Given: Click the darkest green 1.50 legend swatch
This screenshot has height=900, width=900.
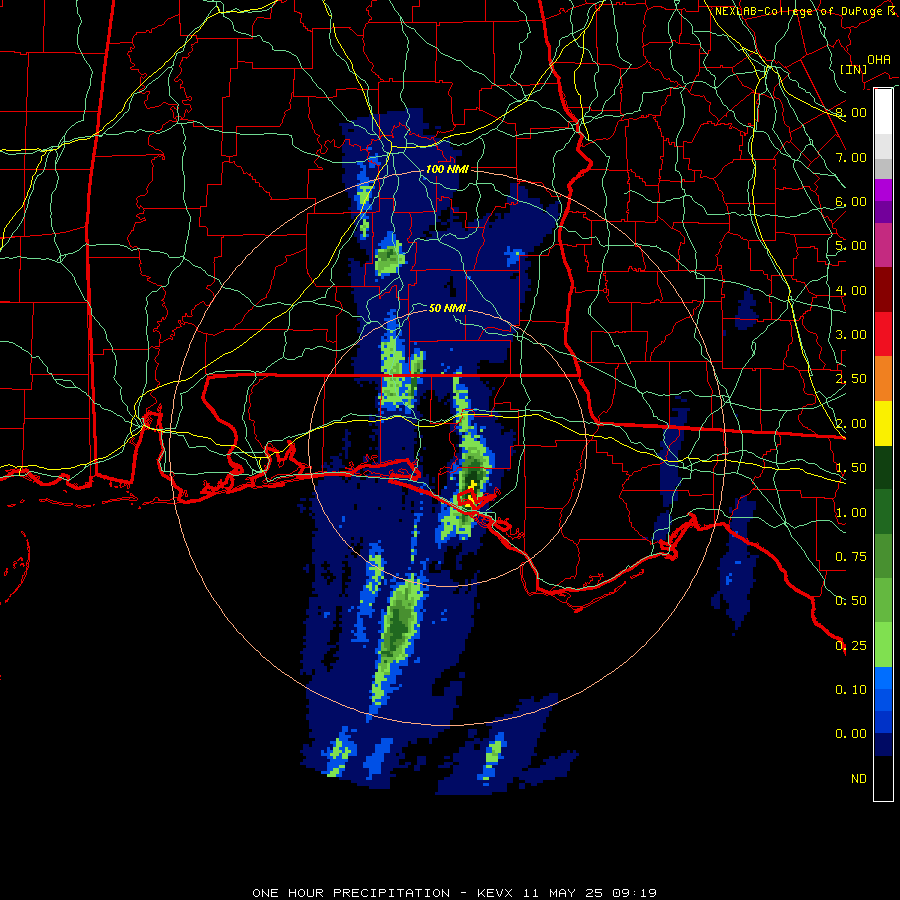Looking at the screenshot, I should (x=883, y=468).
